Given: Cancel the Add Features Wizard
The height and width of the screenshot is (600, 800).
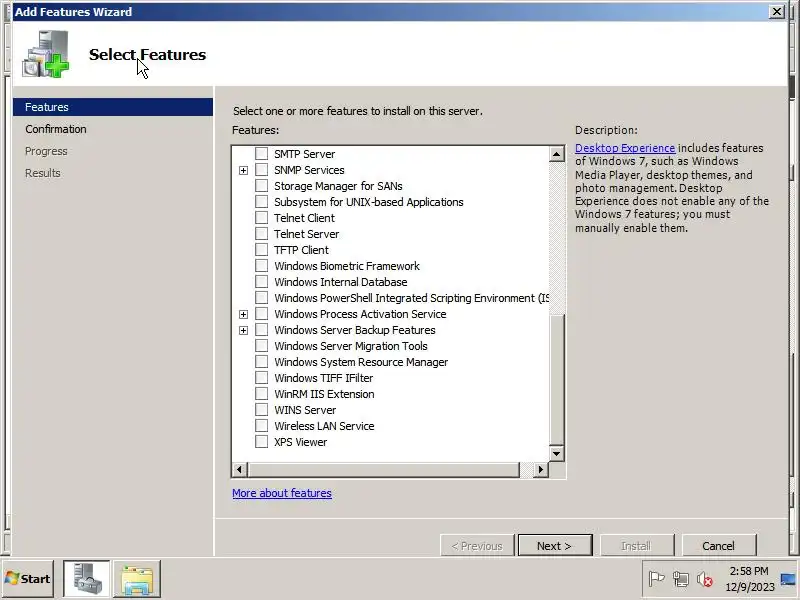Looking at the screenshot, I should point(719,545).
